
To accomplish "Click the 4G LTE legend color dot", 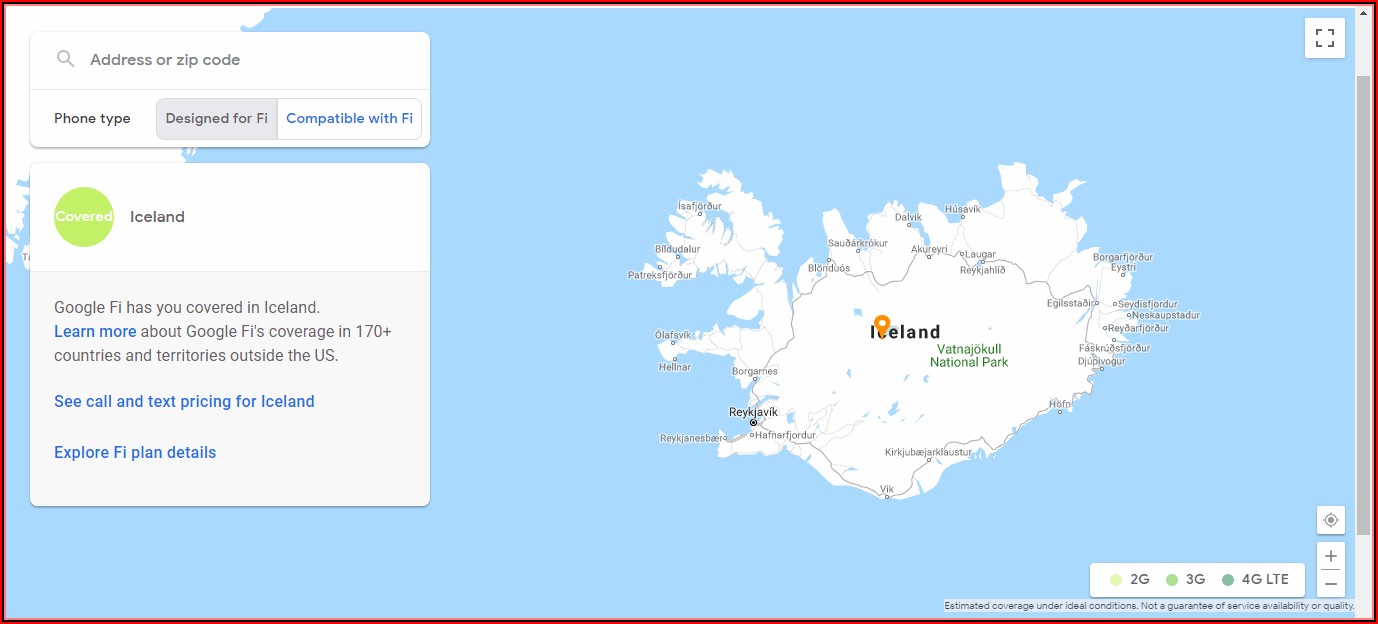I will [1228, 579].
